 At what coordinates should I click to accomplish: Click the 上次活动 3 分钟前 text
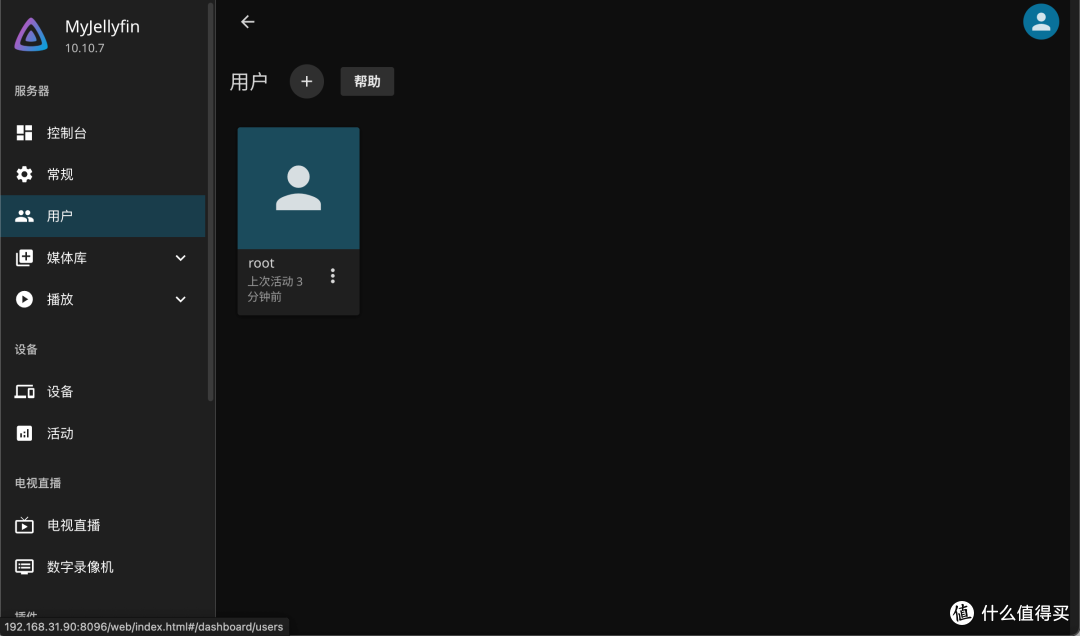pos(275,289)
